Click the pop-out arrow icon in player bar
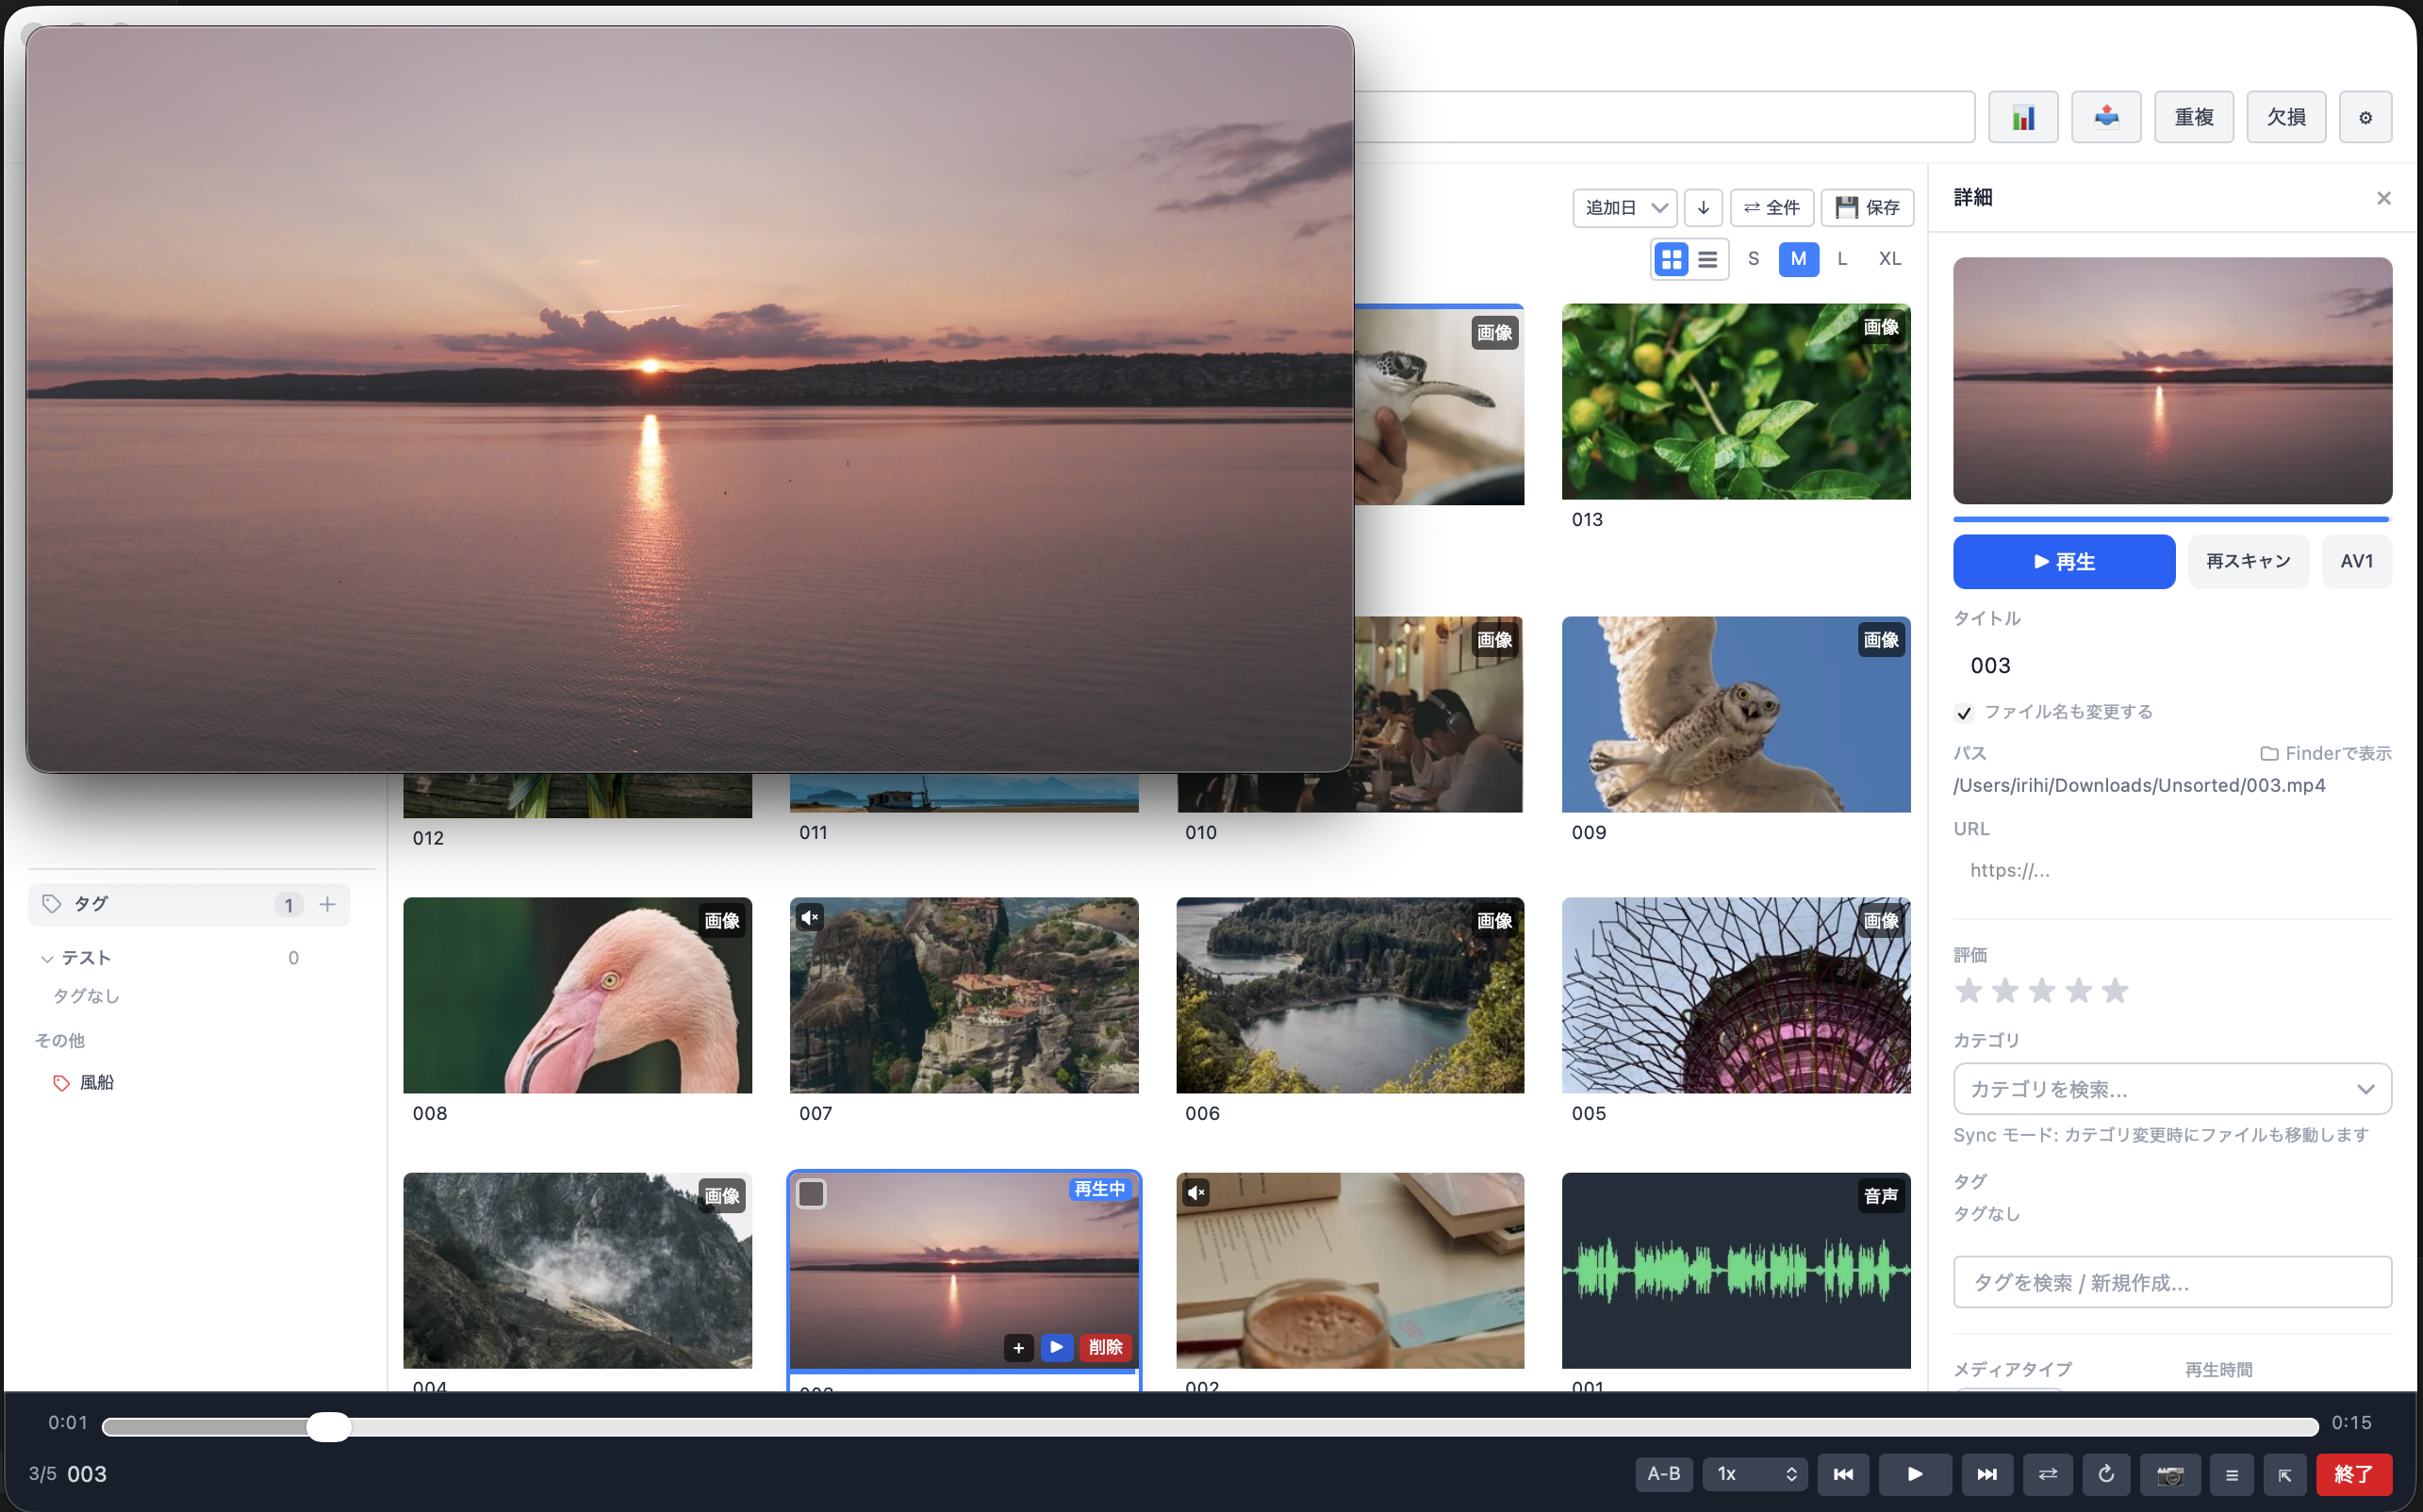Image resolution: width=2423 pixels, height=1512 pixels. (2284, 1473)
